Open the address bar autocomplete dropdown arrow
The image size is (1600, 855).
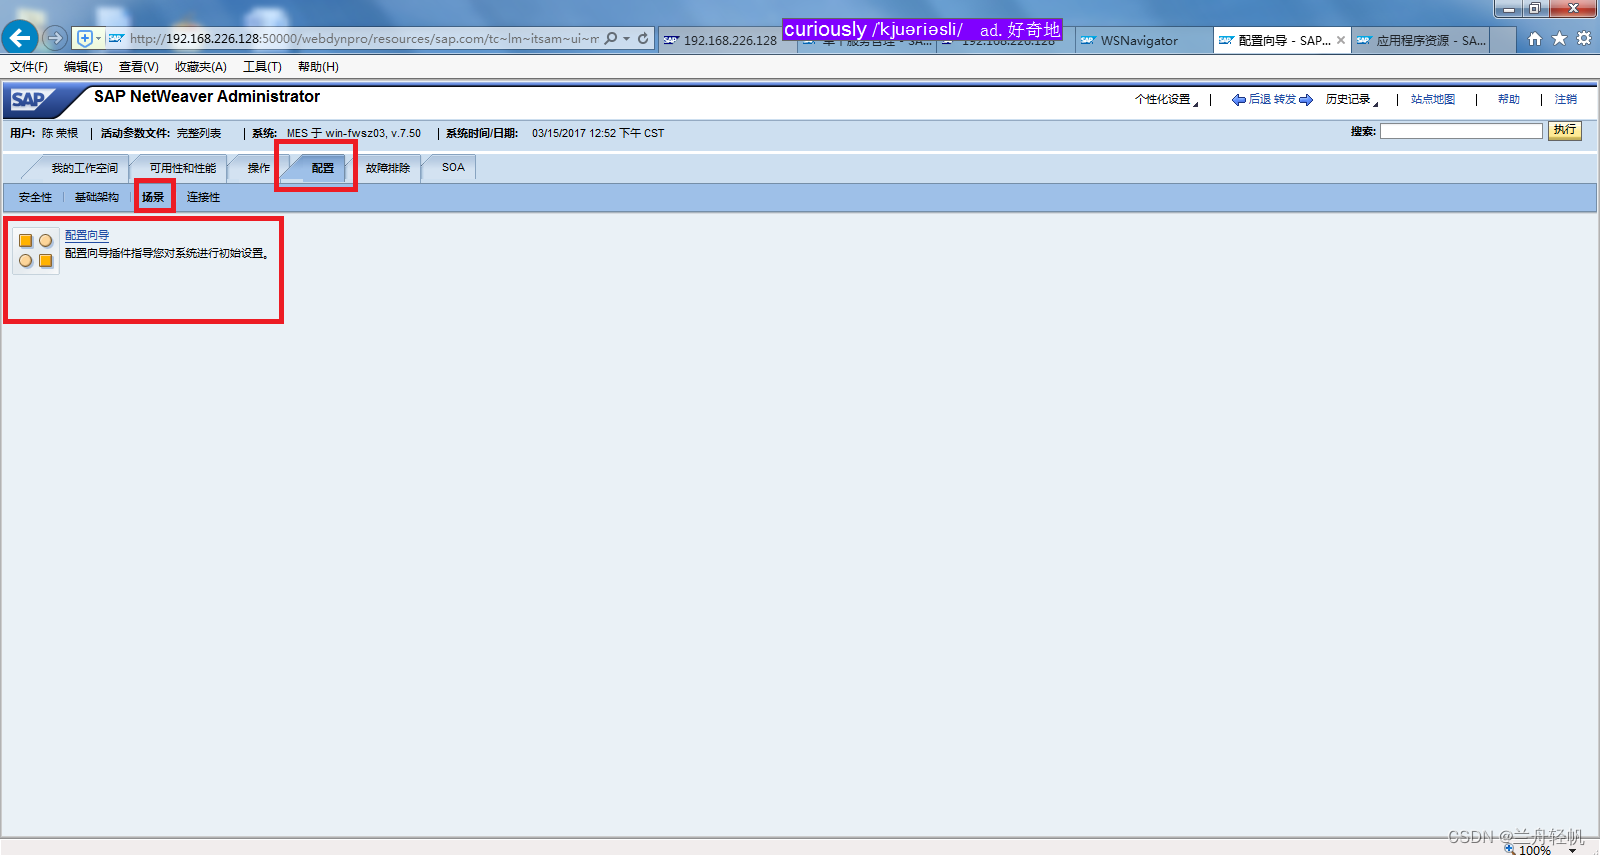click(627, 38)
